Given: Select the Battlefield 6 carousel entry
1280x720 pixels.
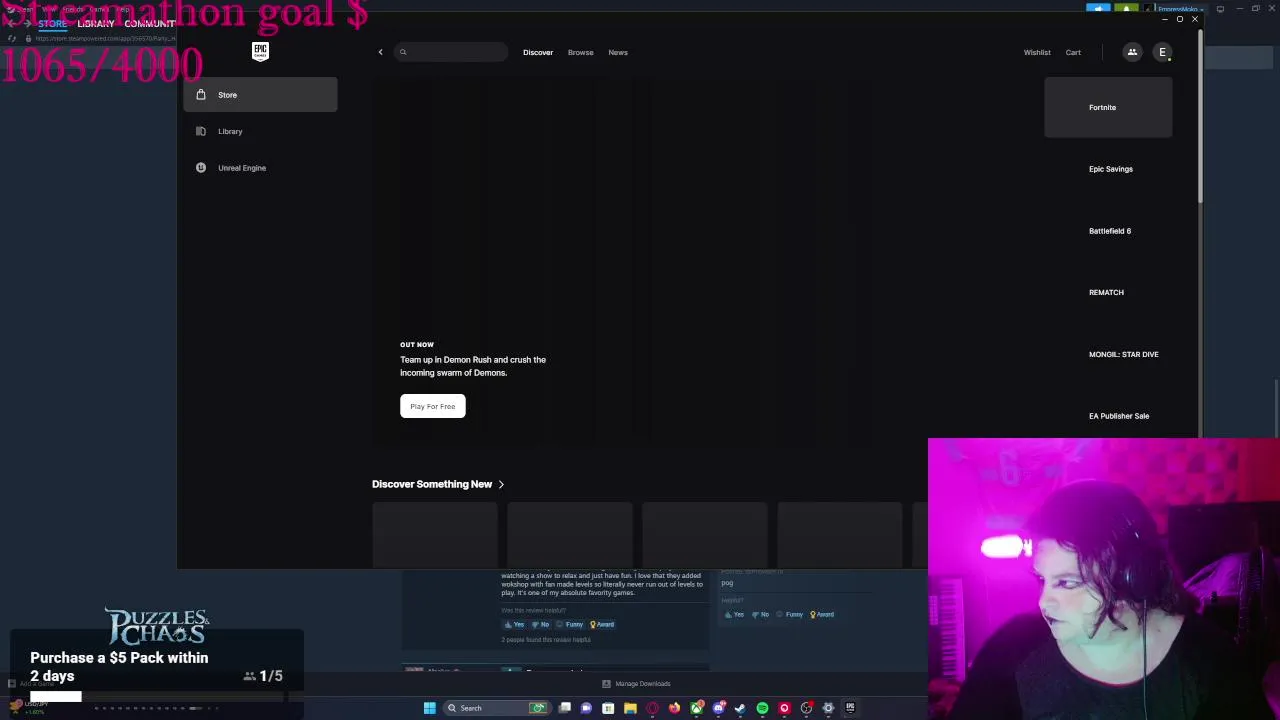Looking at the screenshot, I should pos(1108,231).
